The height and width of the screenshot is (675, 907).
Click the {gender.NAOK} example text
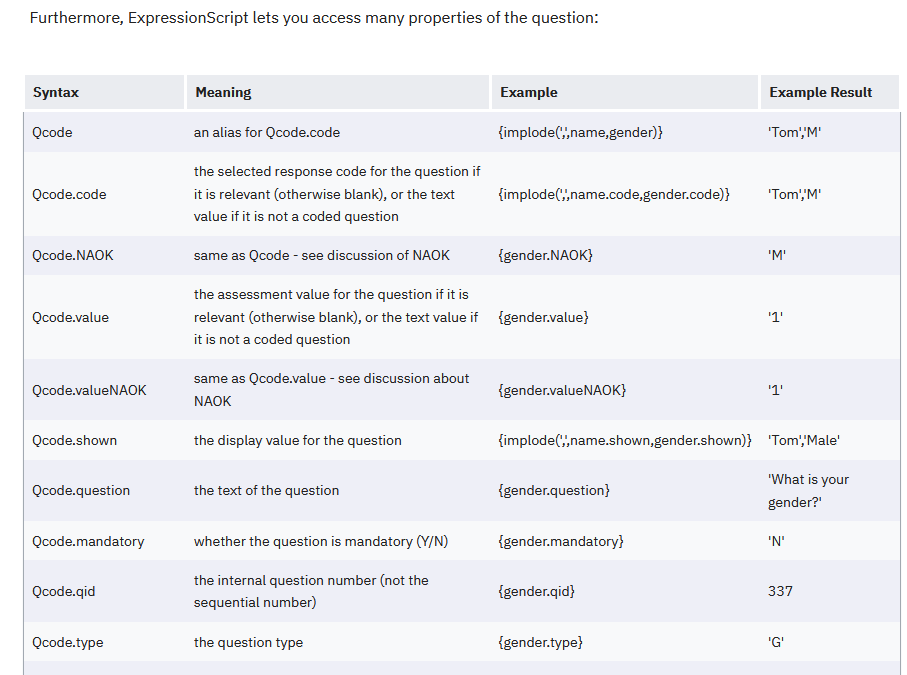[x=545, y=255]
